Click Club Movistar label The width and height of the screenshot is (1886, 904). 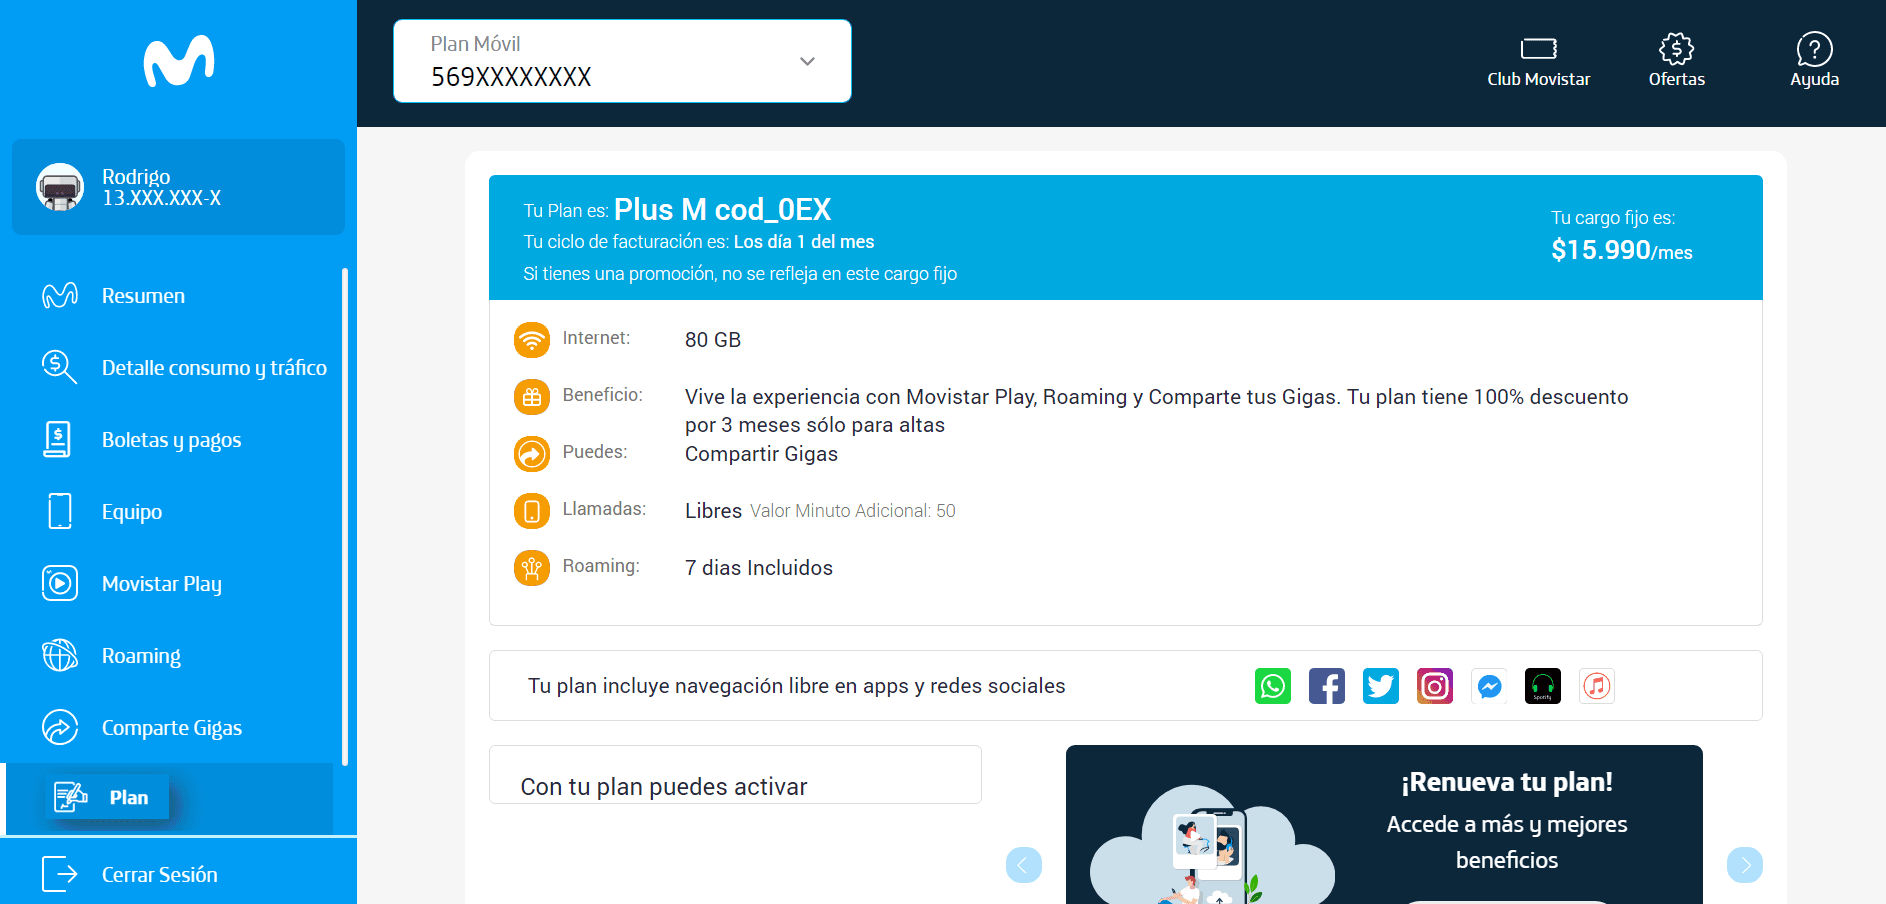(1539, 79)
